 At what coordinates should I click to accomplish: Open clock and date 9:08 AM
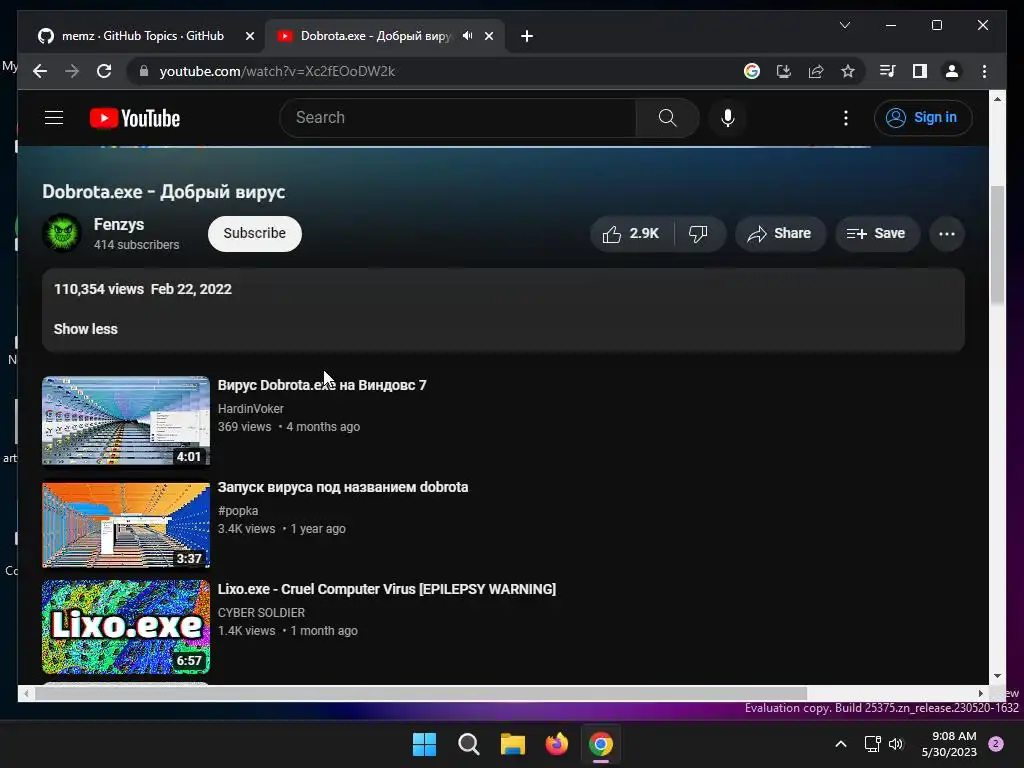pos(949,744)
